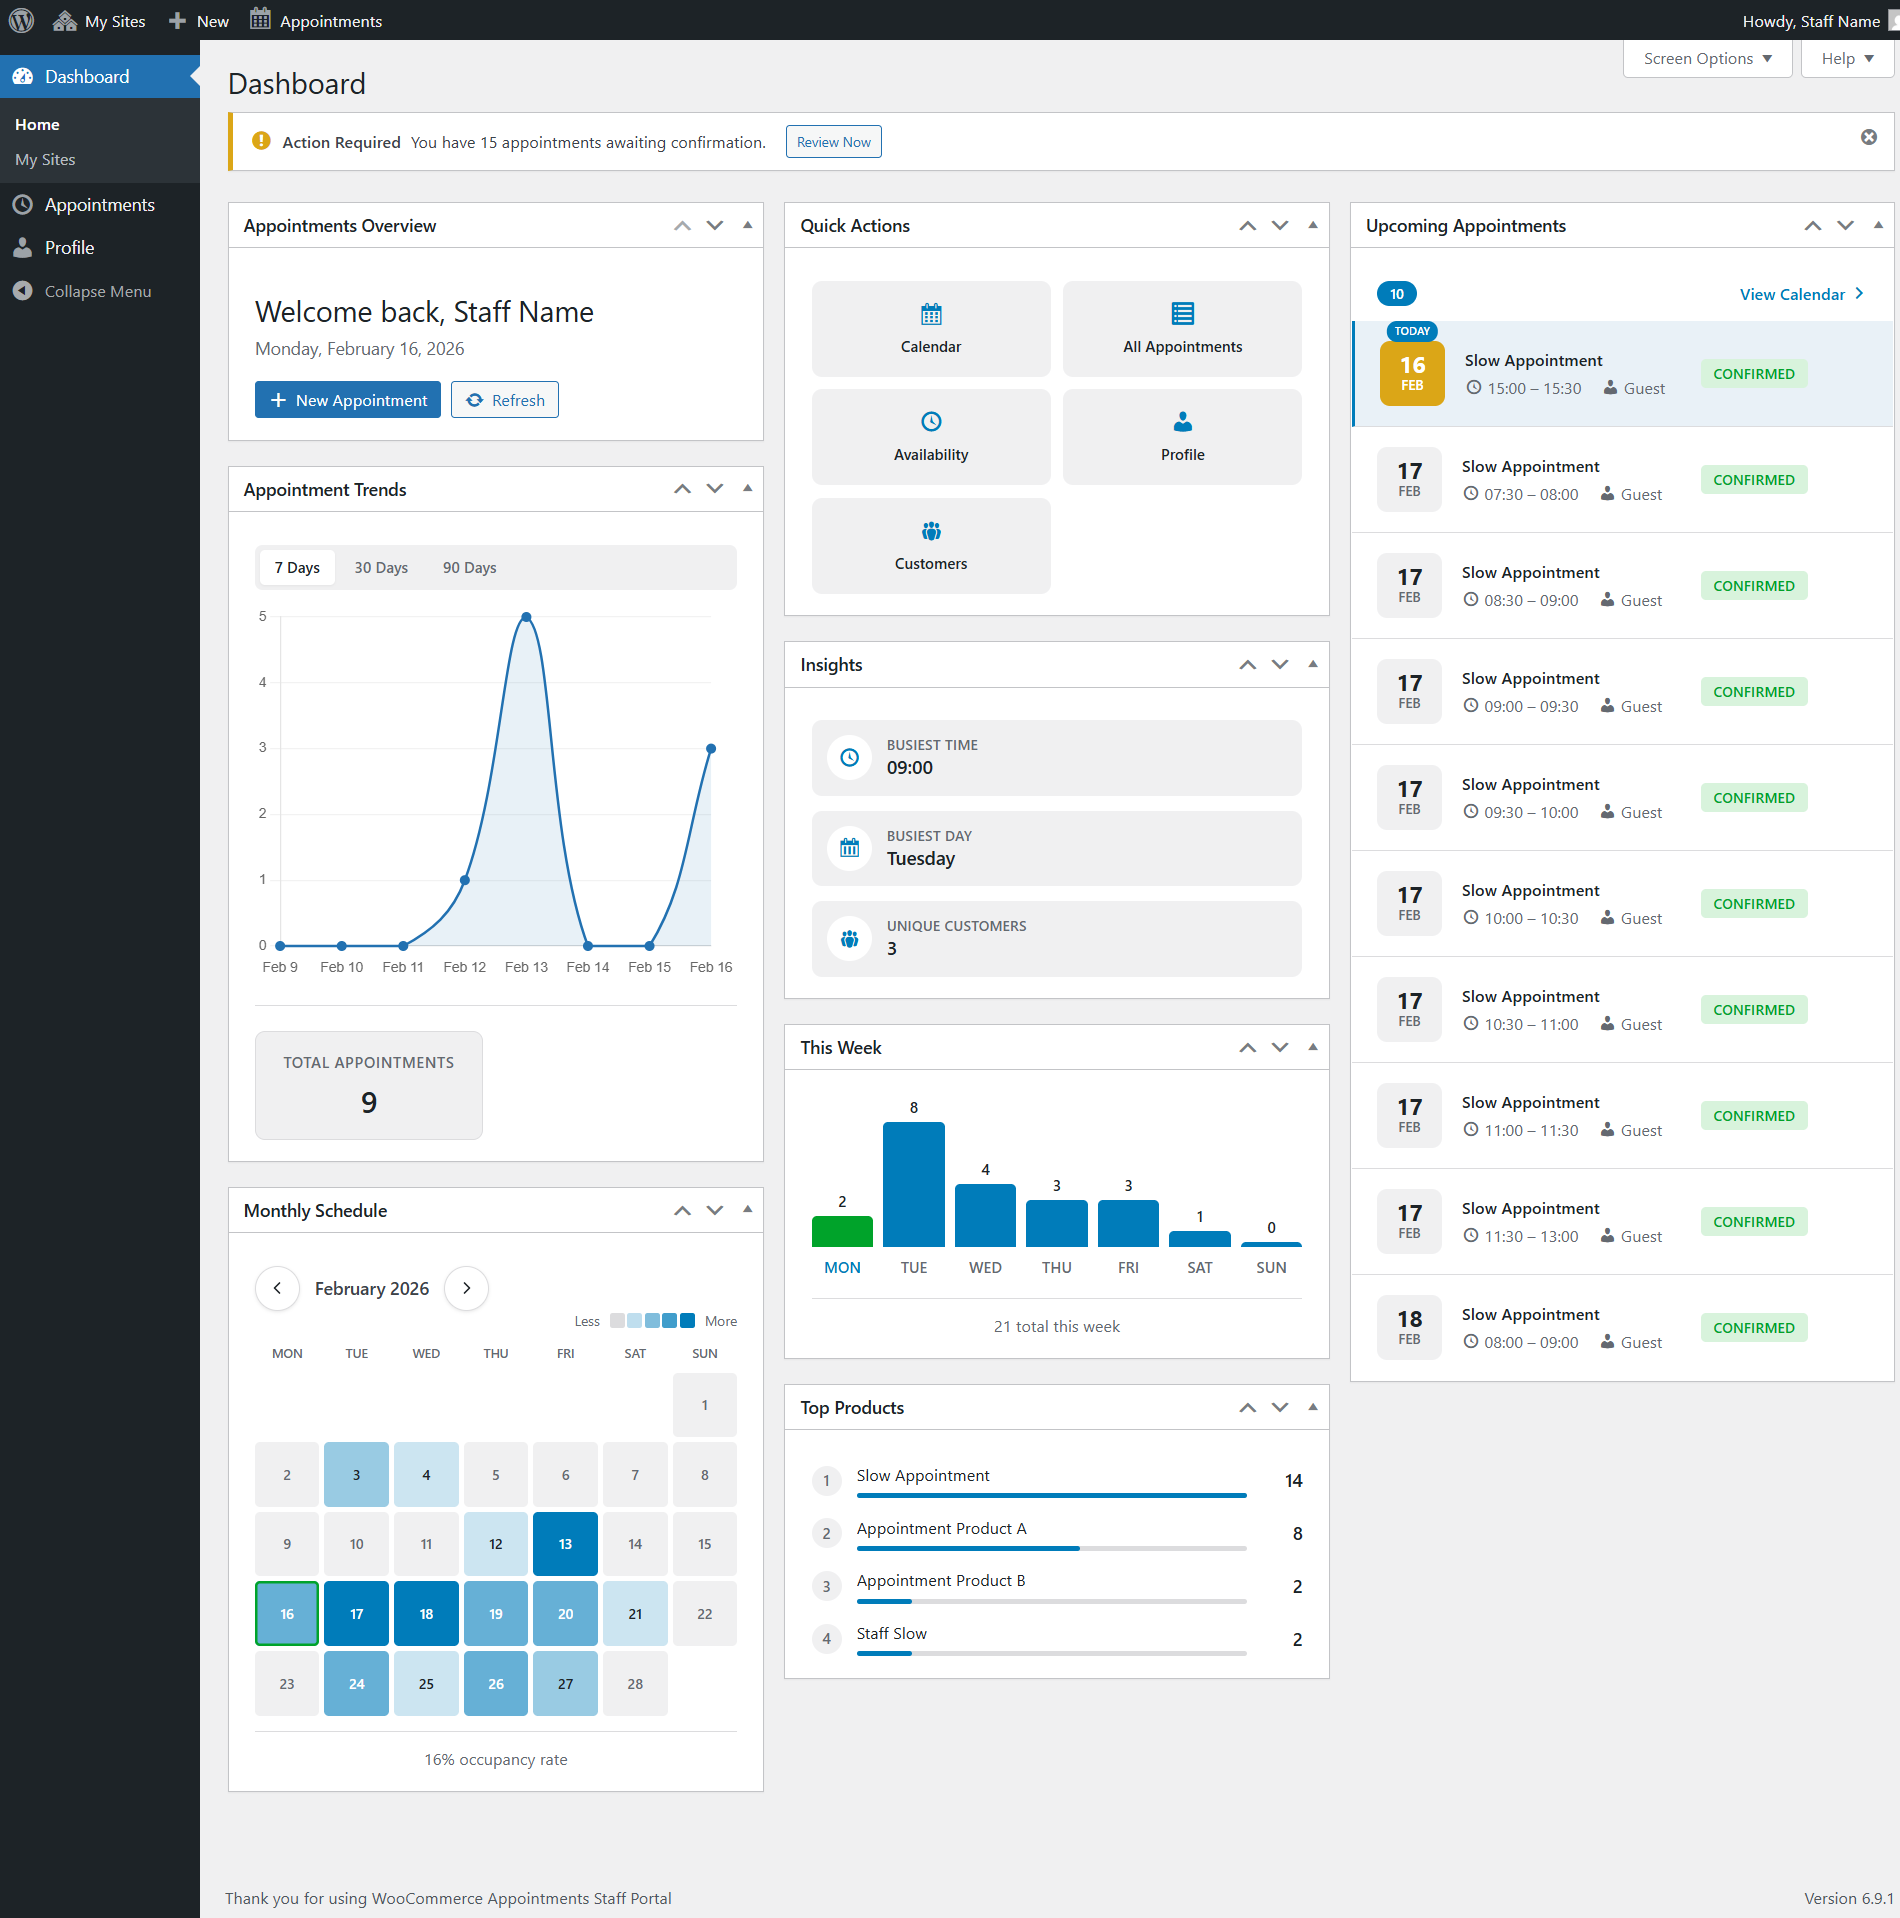Go to next month in Monthly Schedule
The image size is (1900, 1918).
pos(466,1288)
